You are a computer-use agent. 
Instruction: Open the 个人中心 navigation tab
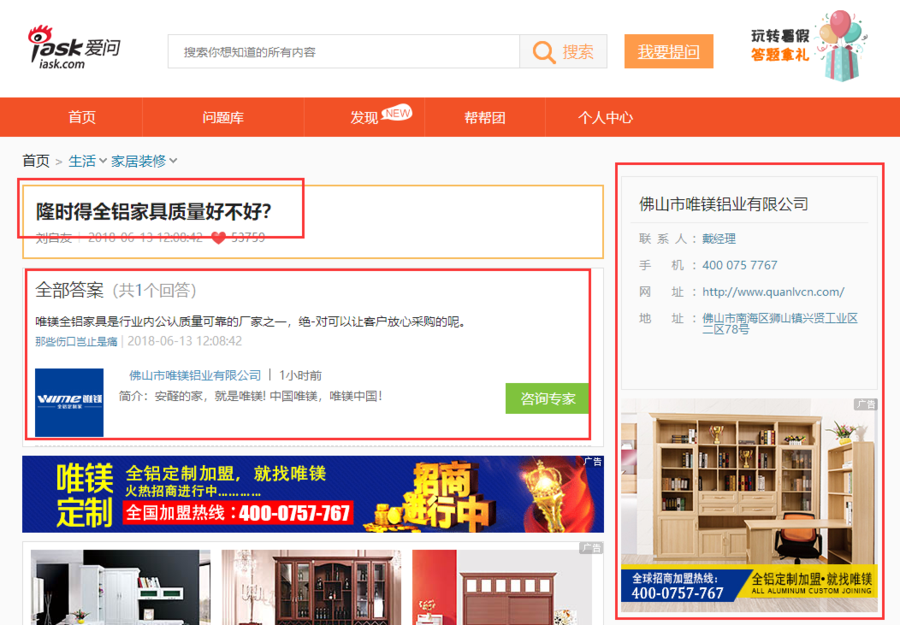[605, 118]
